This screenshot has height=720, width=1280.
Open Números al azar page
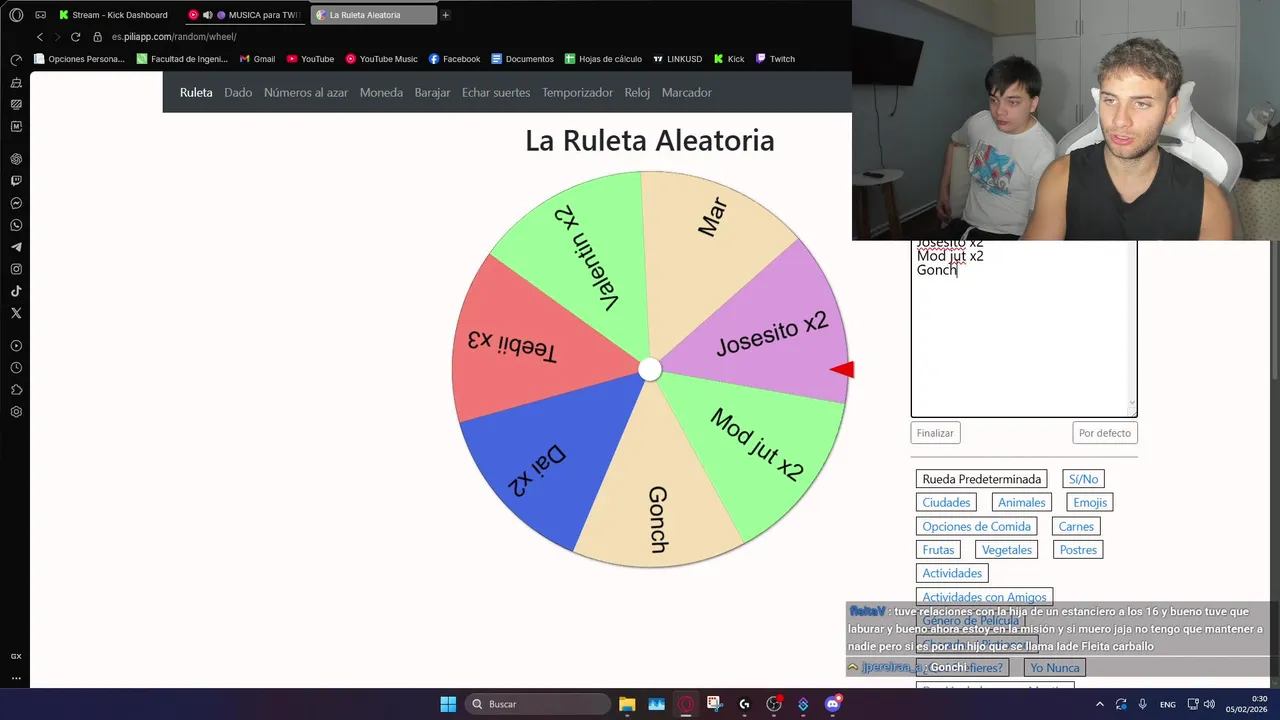click(306, 92)
